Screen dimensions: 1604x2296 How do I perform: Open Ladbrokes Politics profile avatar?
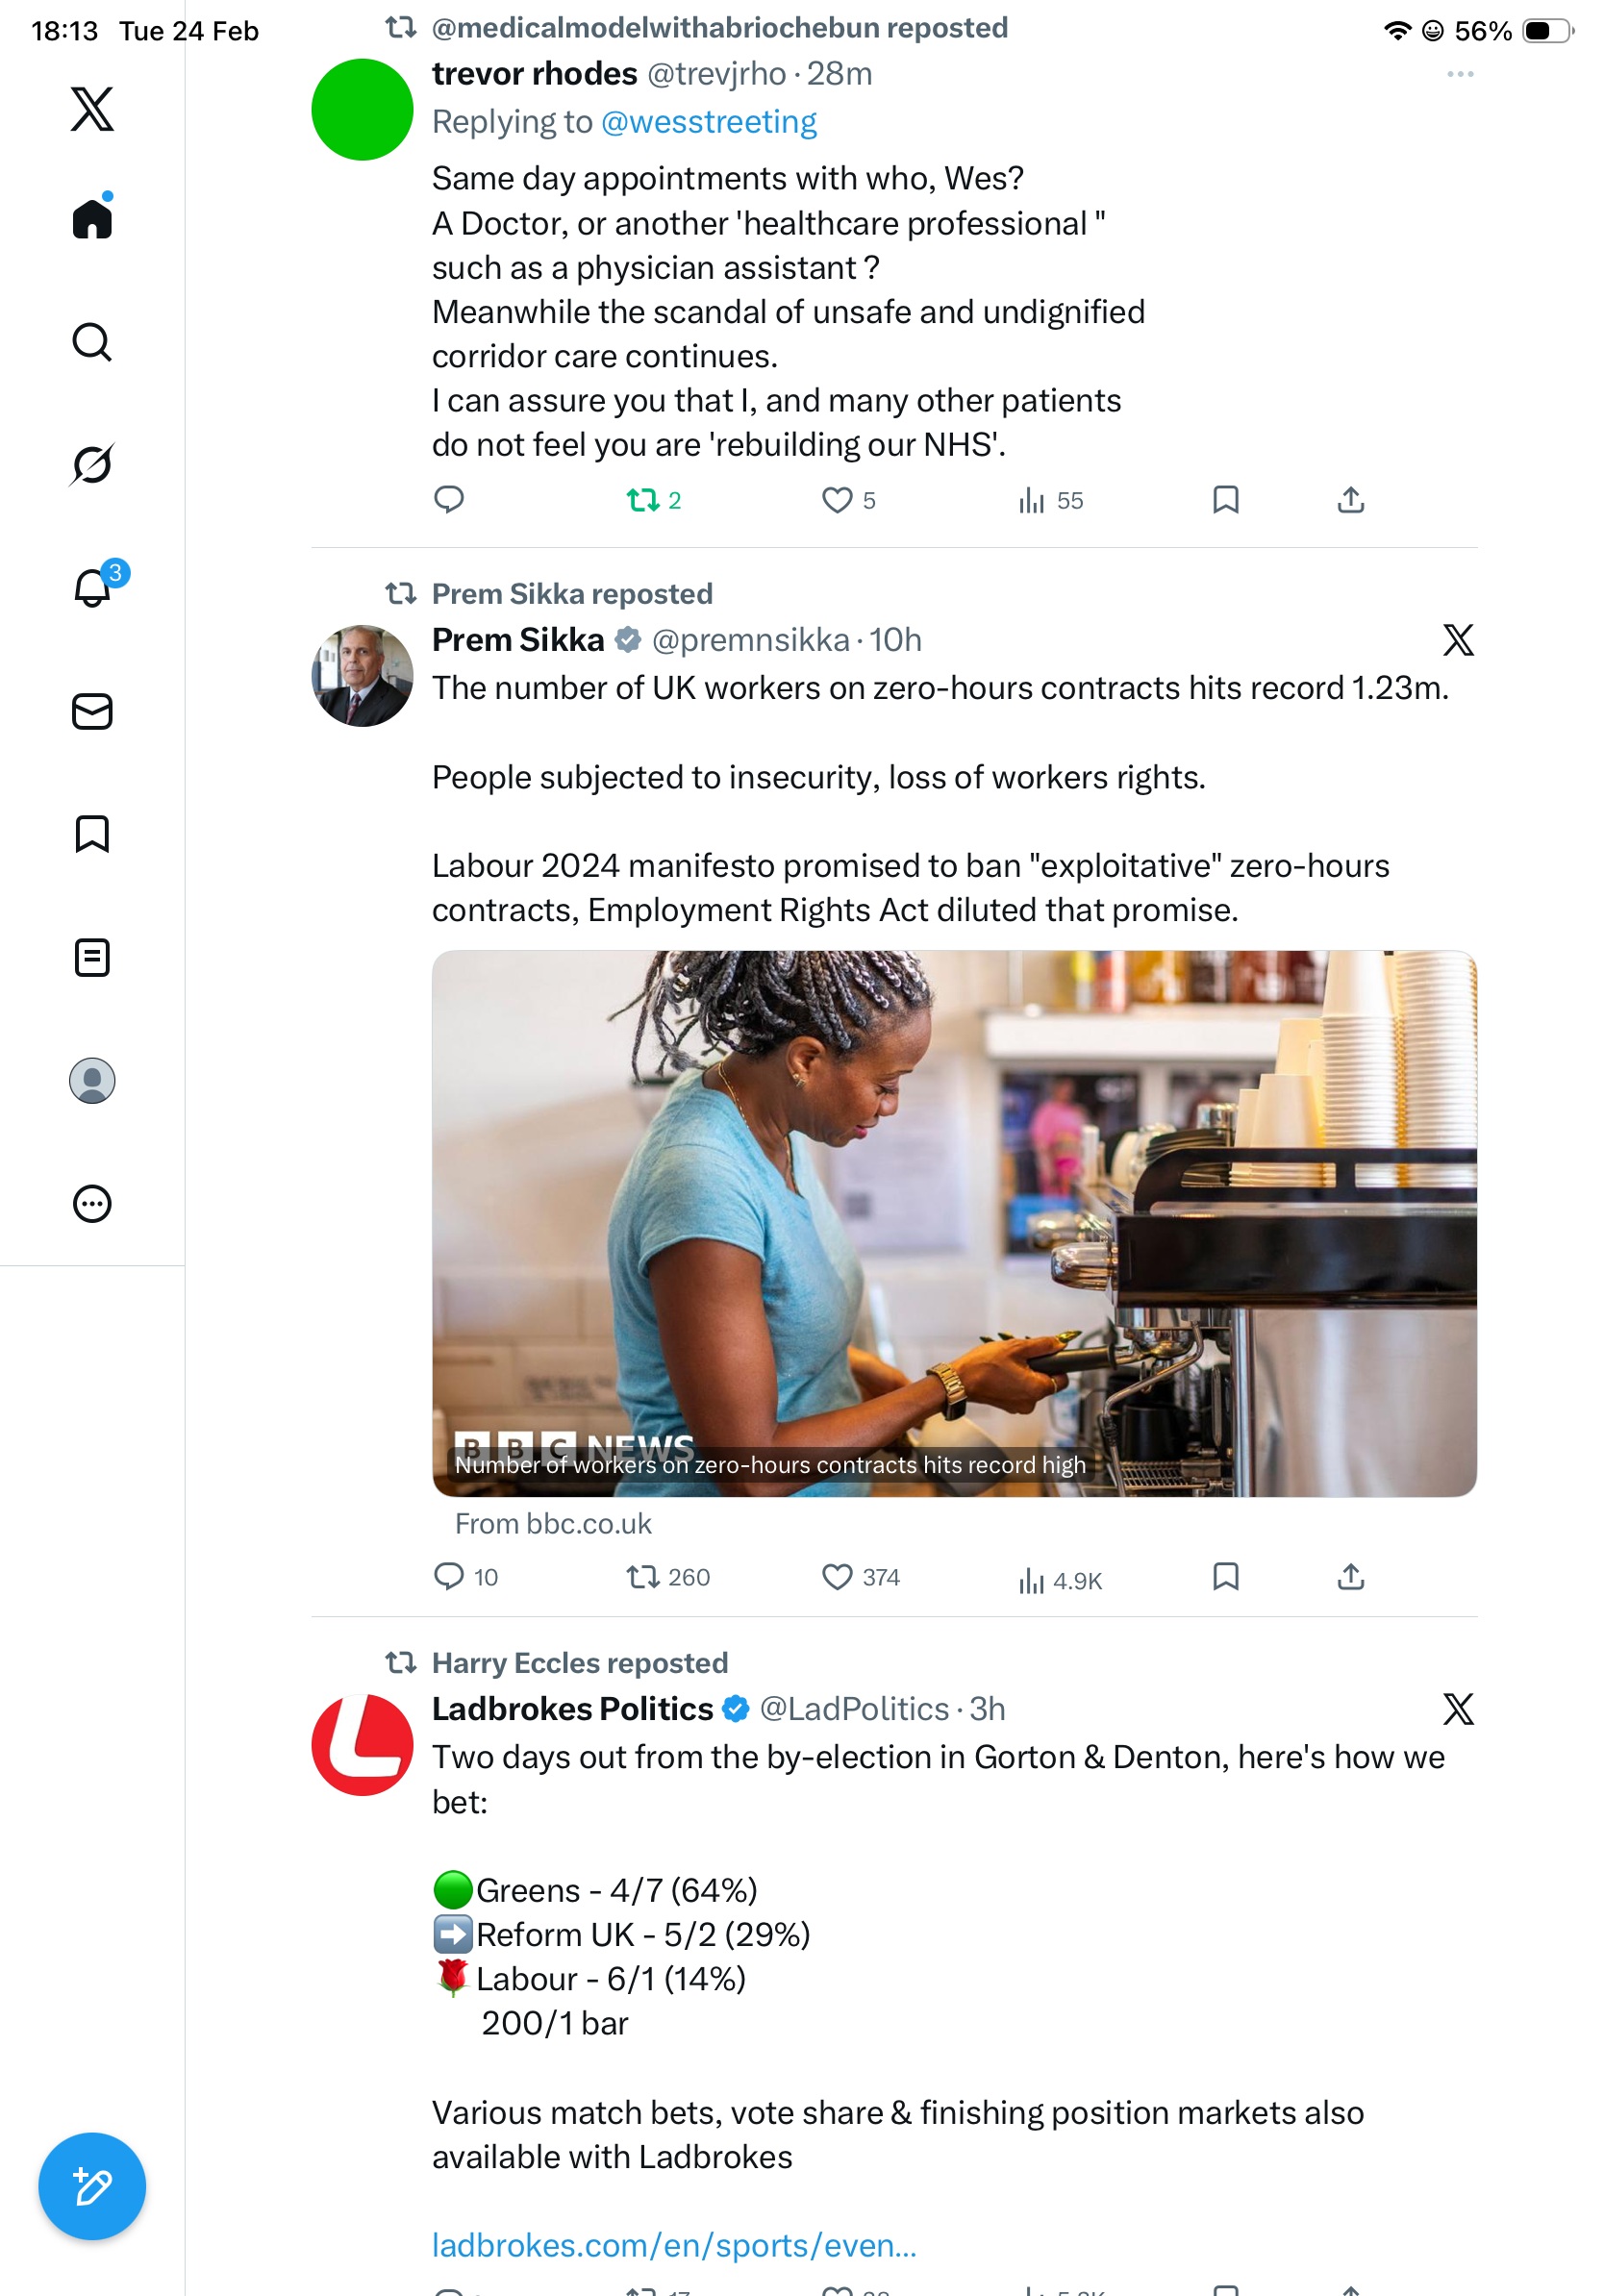click(x=362, y=1745)
